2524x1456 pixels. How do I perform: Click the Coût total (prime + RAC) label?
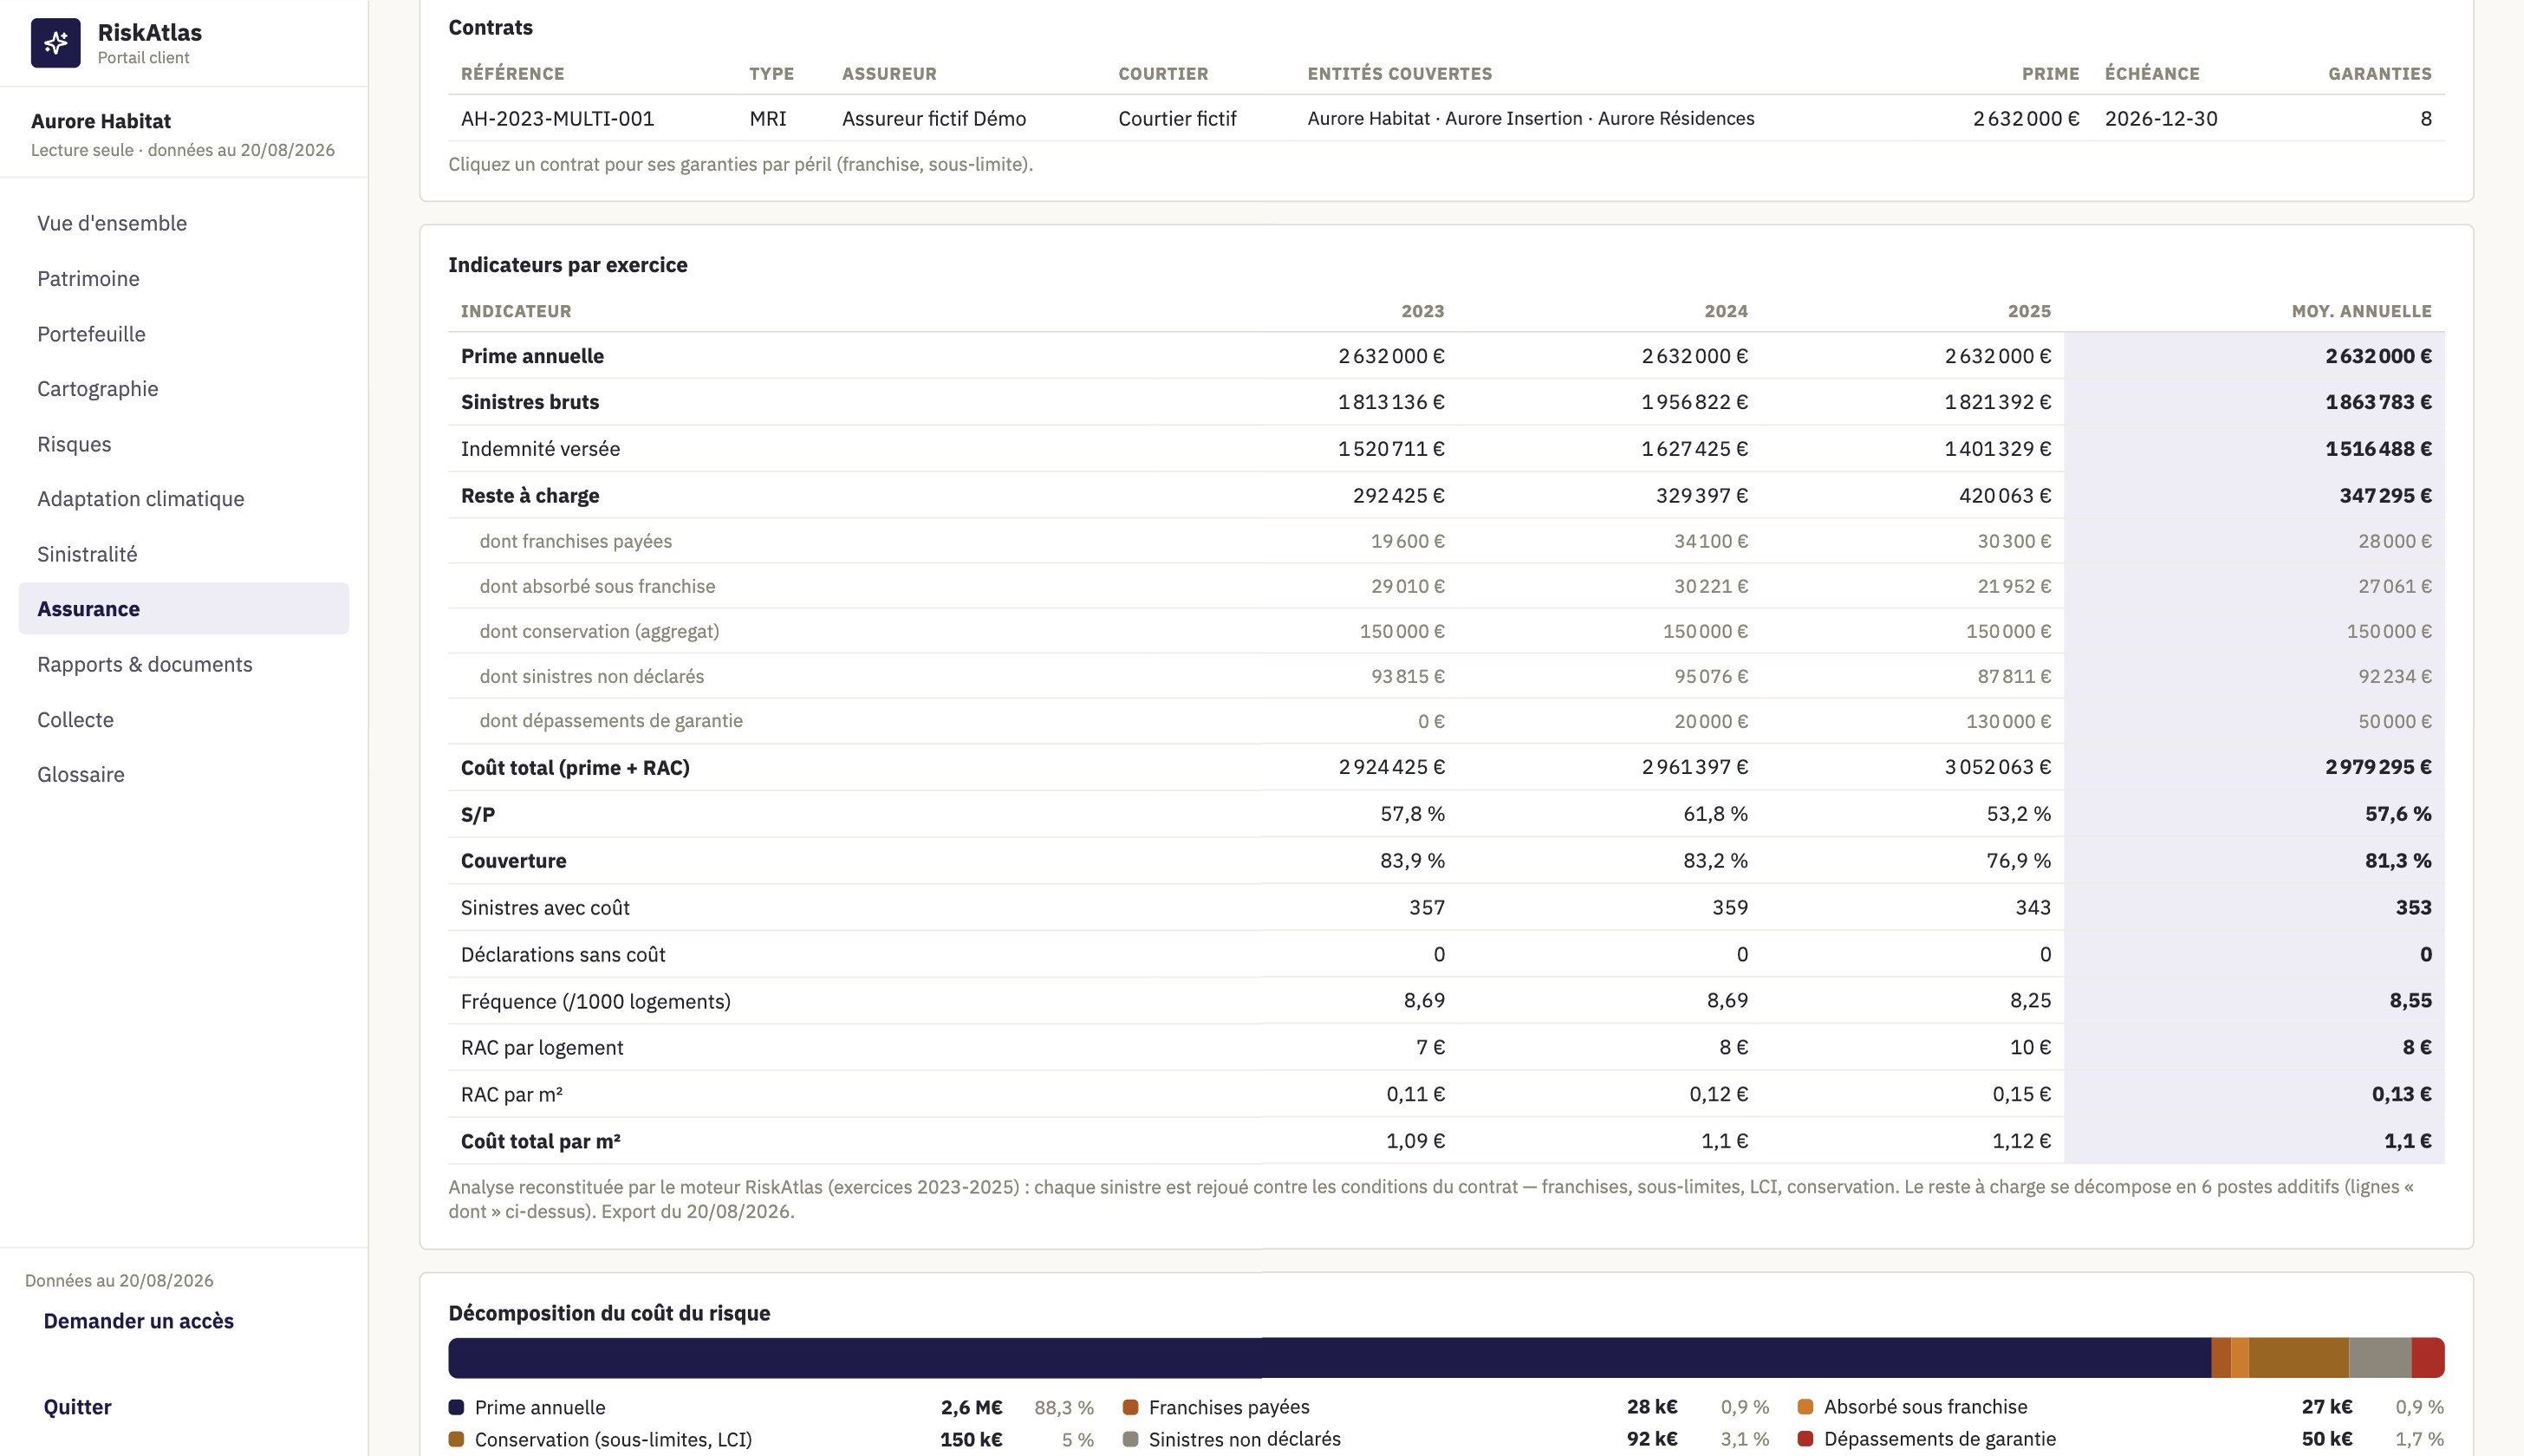pos(575,767)
